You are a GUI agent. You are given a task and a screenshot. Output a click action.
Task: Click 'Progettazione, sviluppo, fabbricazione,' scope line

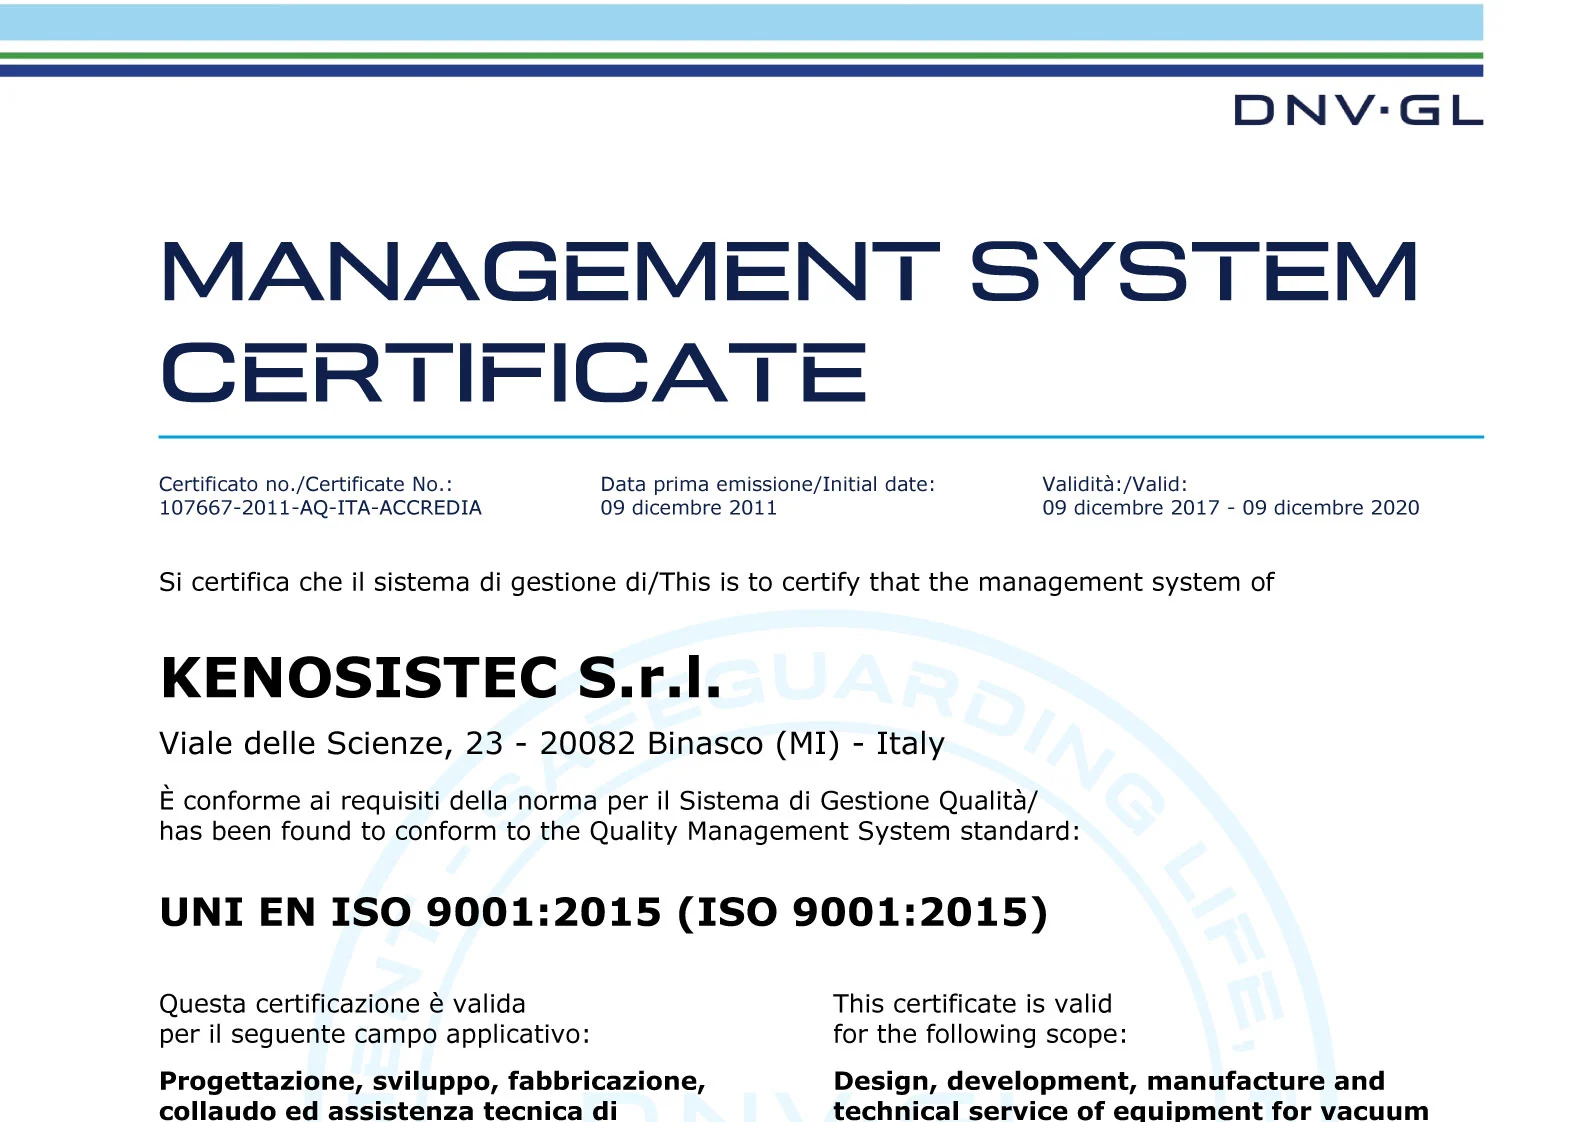click(x=433, y=1082)
